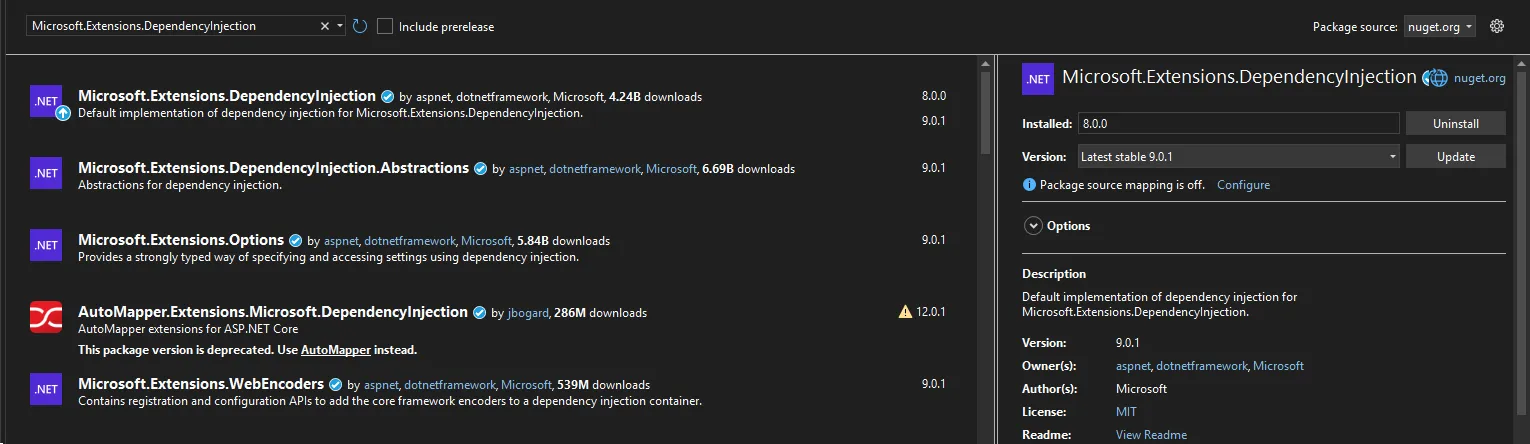Select the Microsoft.Extensions.DependencyInjection.Abstractions package
Image resolution: width=1530 pixels, height=444 pixels.
273,168
